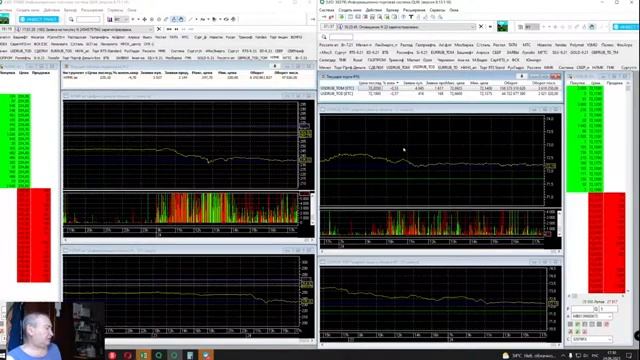Select hand pan tool in left toolbar
This screenshot has height=360, width=640.
181,19
